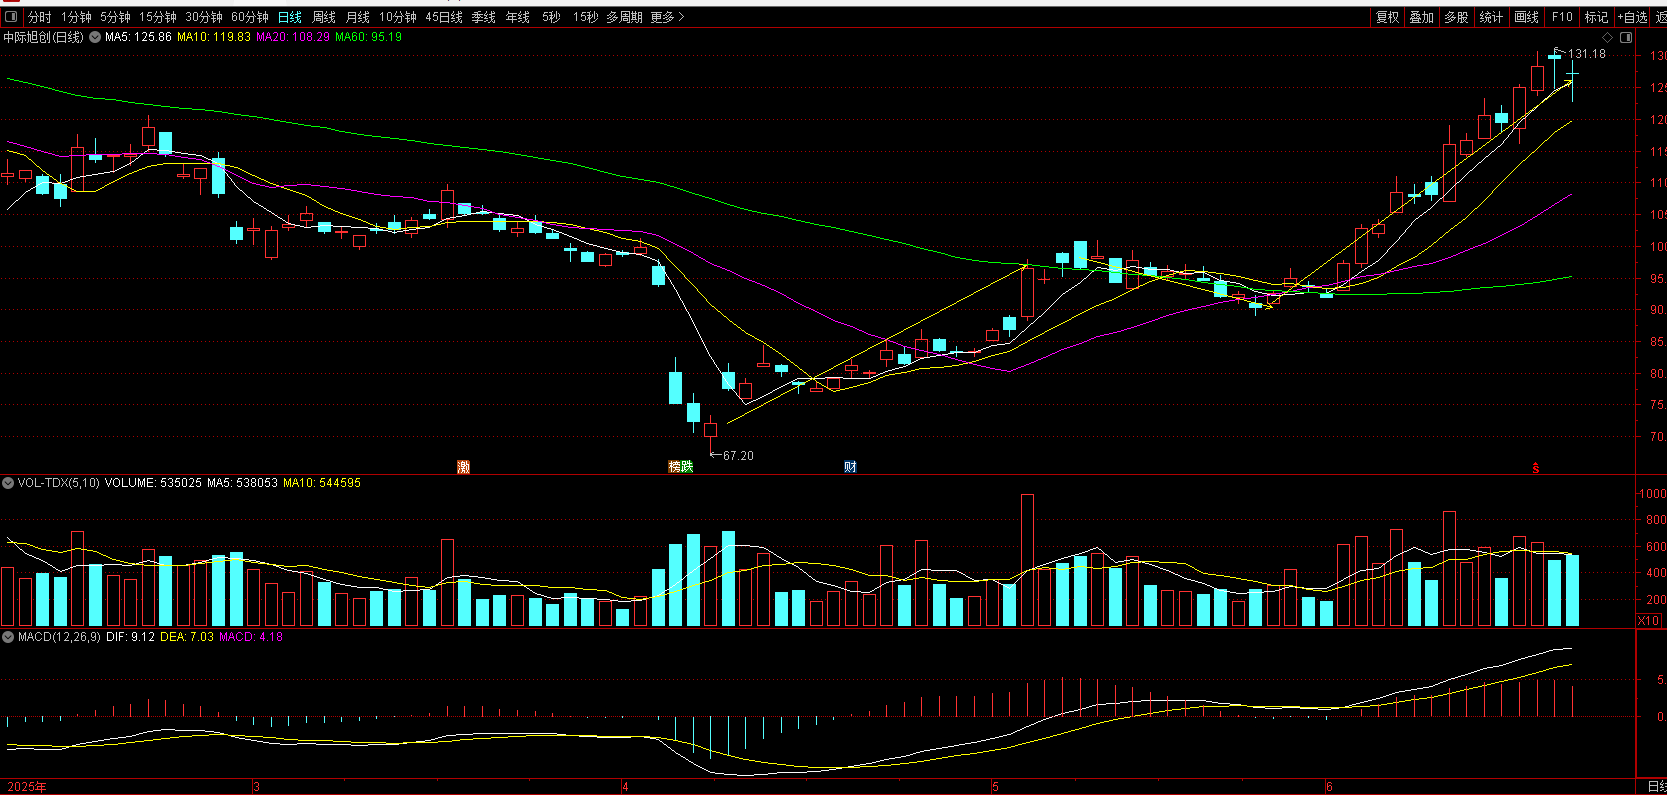Click the volume MA10: 544595 label

[x=322, y=483]
